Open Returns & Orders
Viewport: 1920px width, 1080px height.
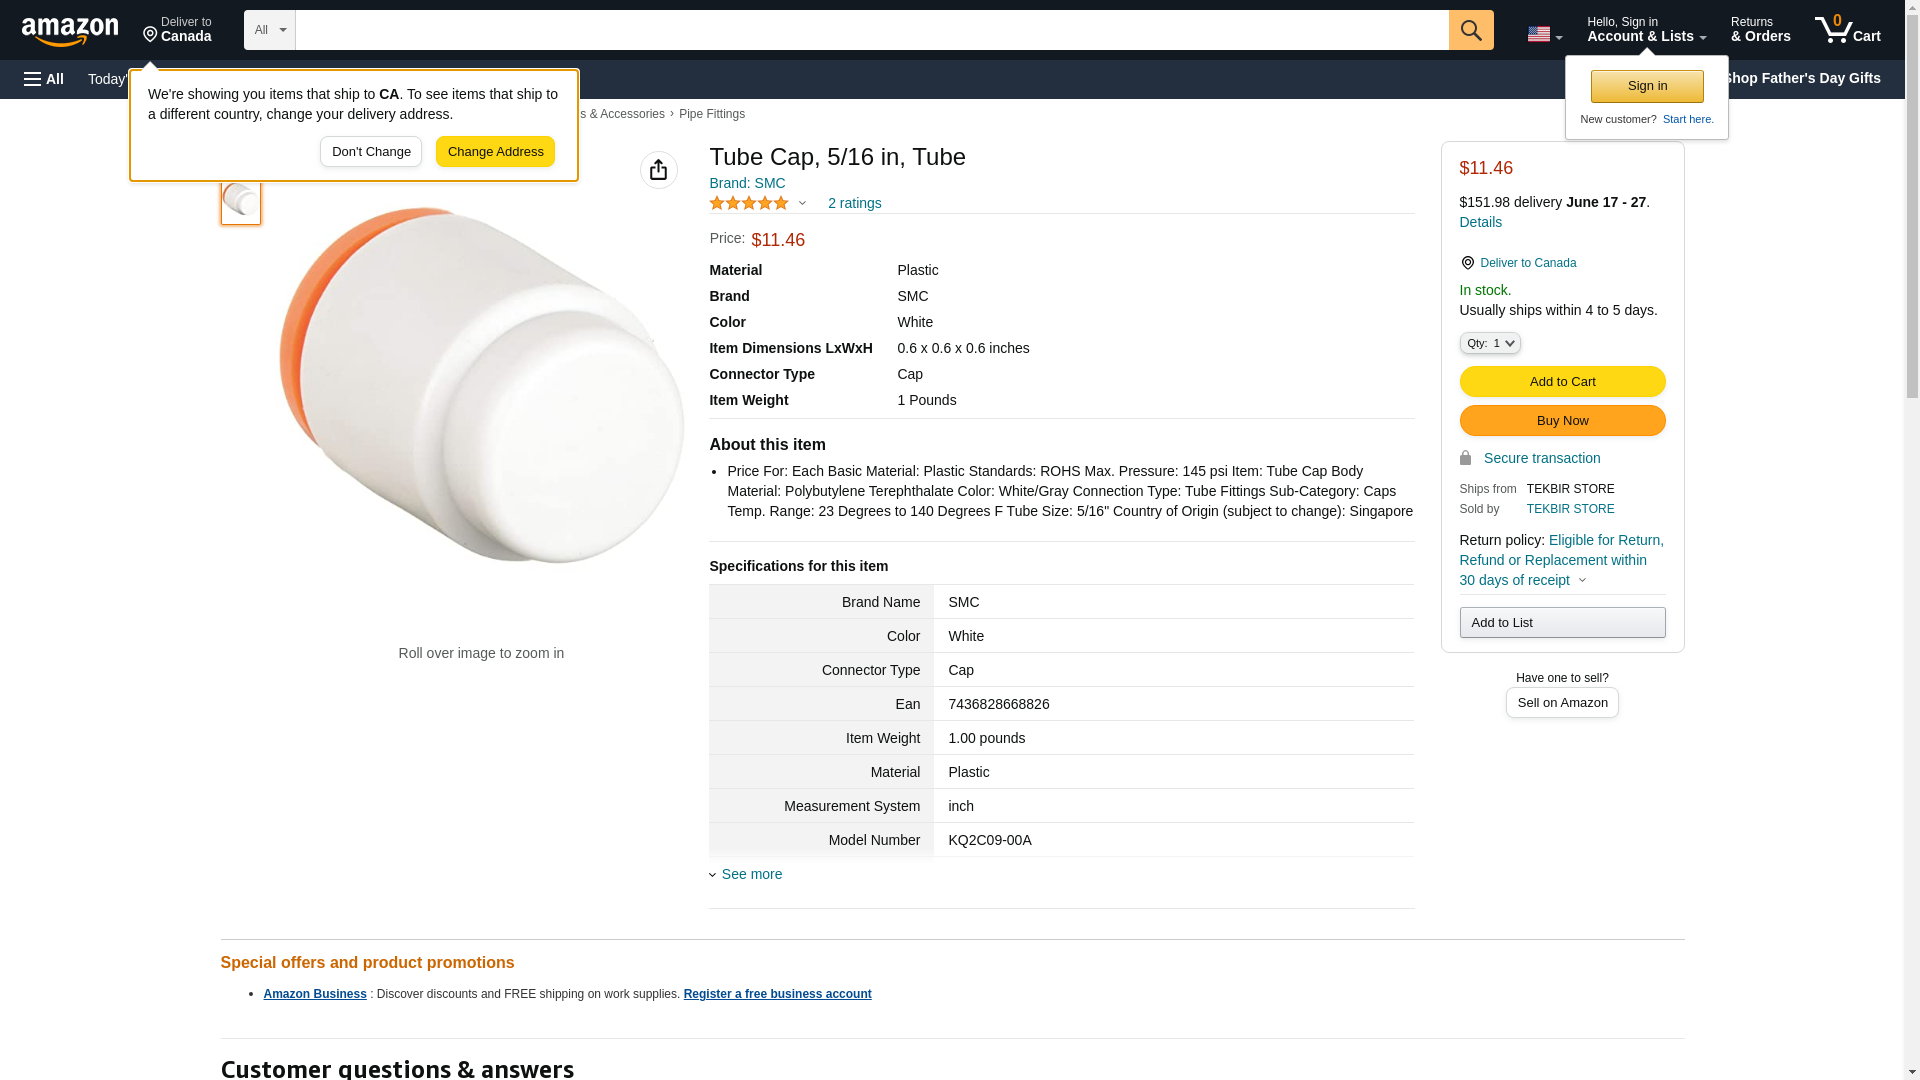(x=1760, y=30)
